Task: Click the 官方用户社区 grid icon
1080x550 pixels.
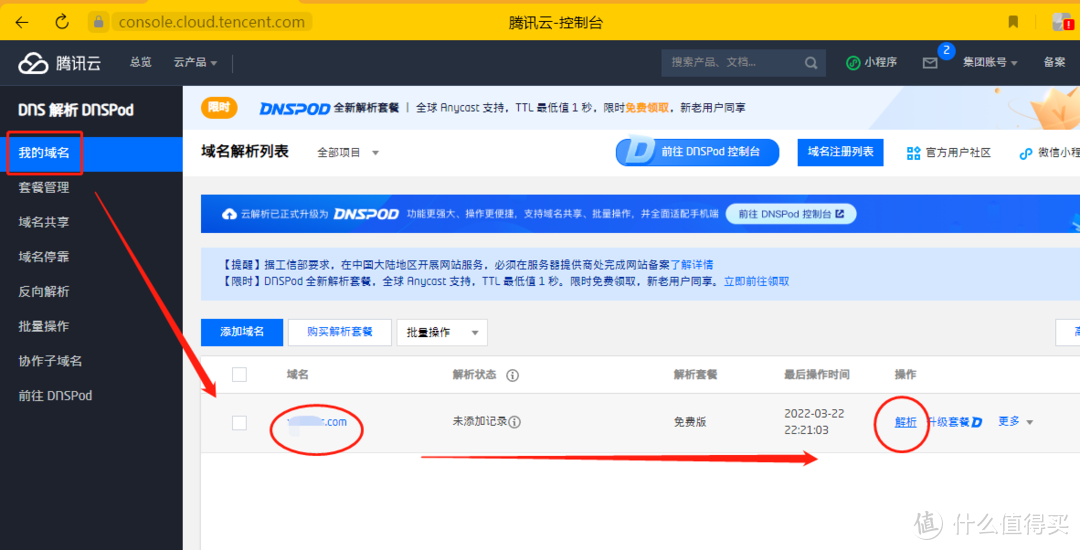Action: [913, 153]
